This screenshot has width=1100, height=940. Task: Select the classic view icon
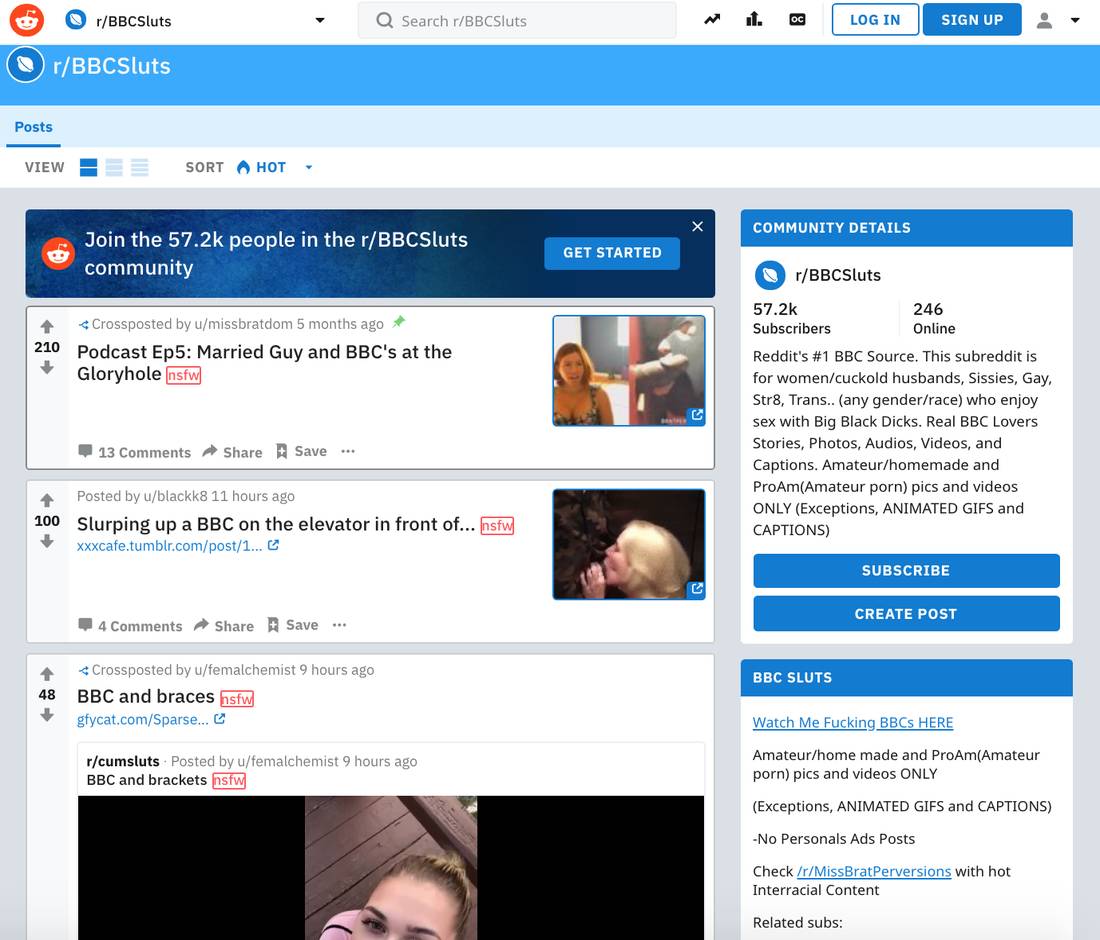(114, 167)
